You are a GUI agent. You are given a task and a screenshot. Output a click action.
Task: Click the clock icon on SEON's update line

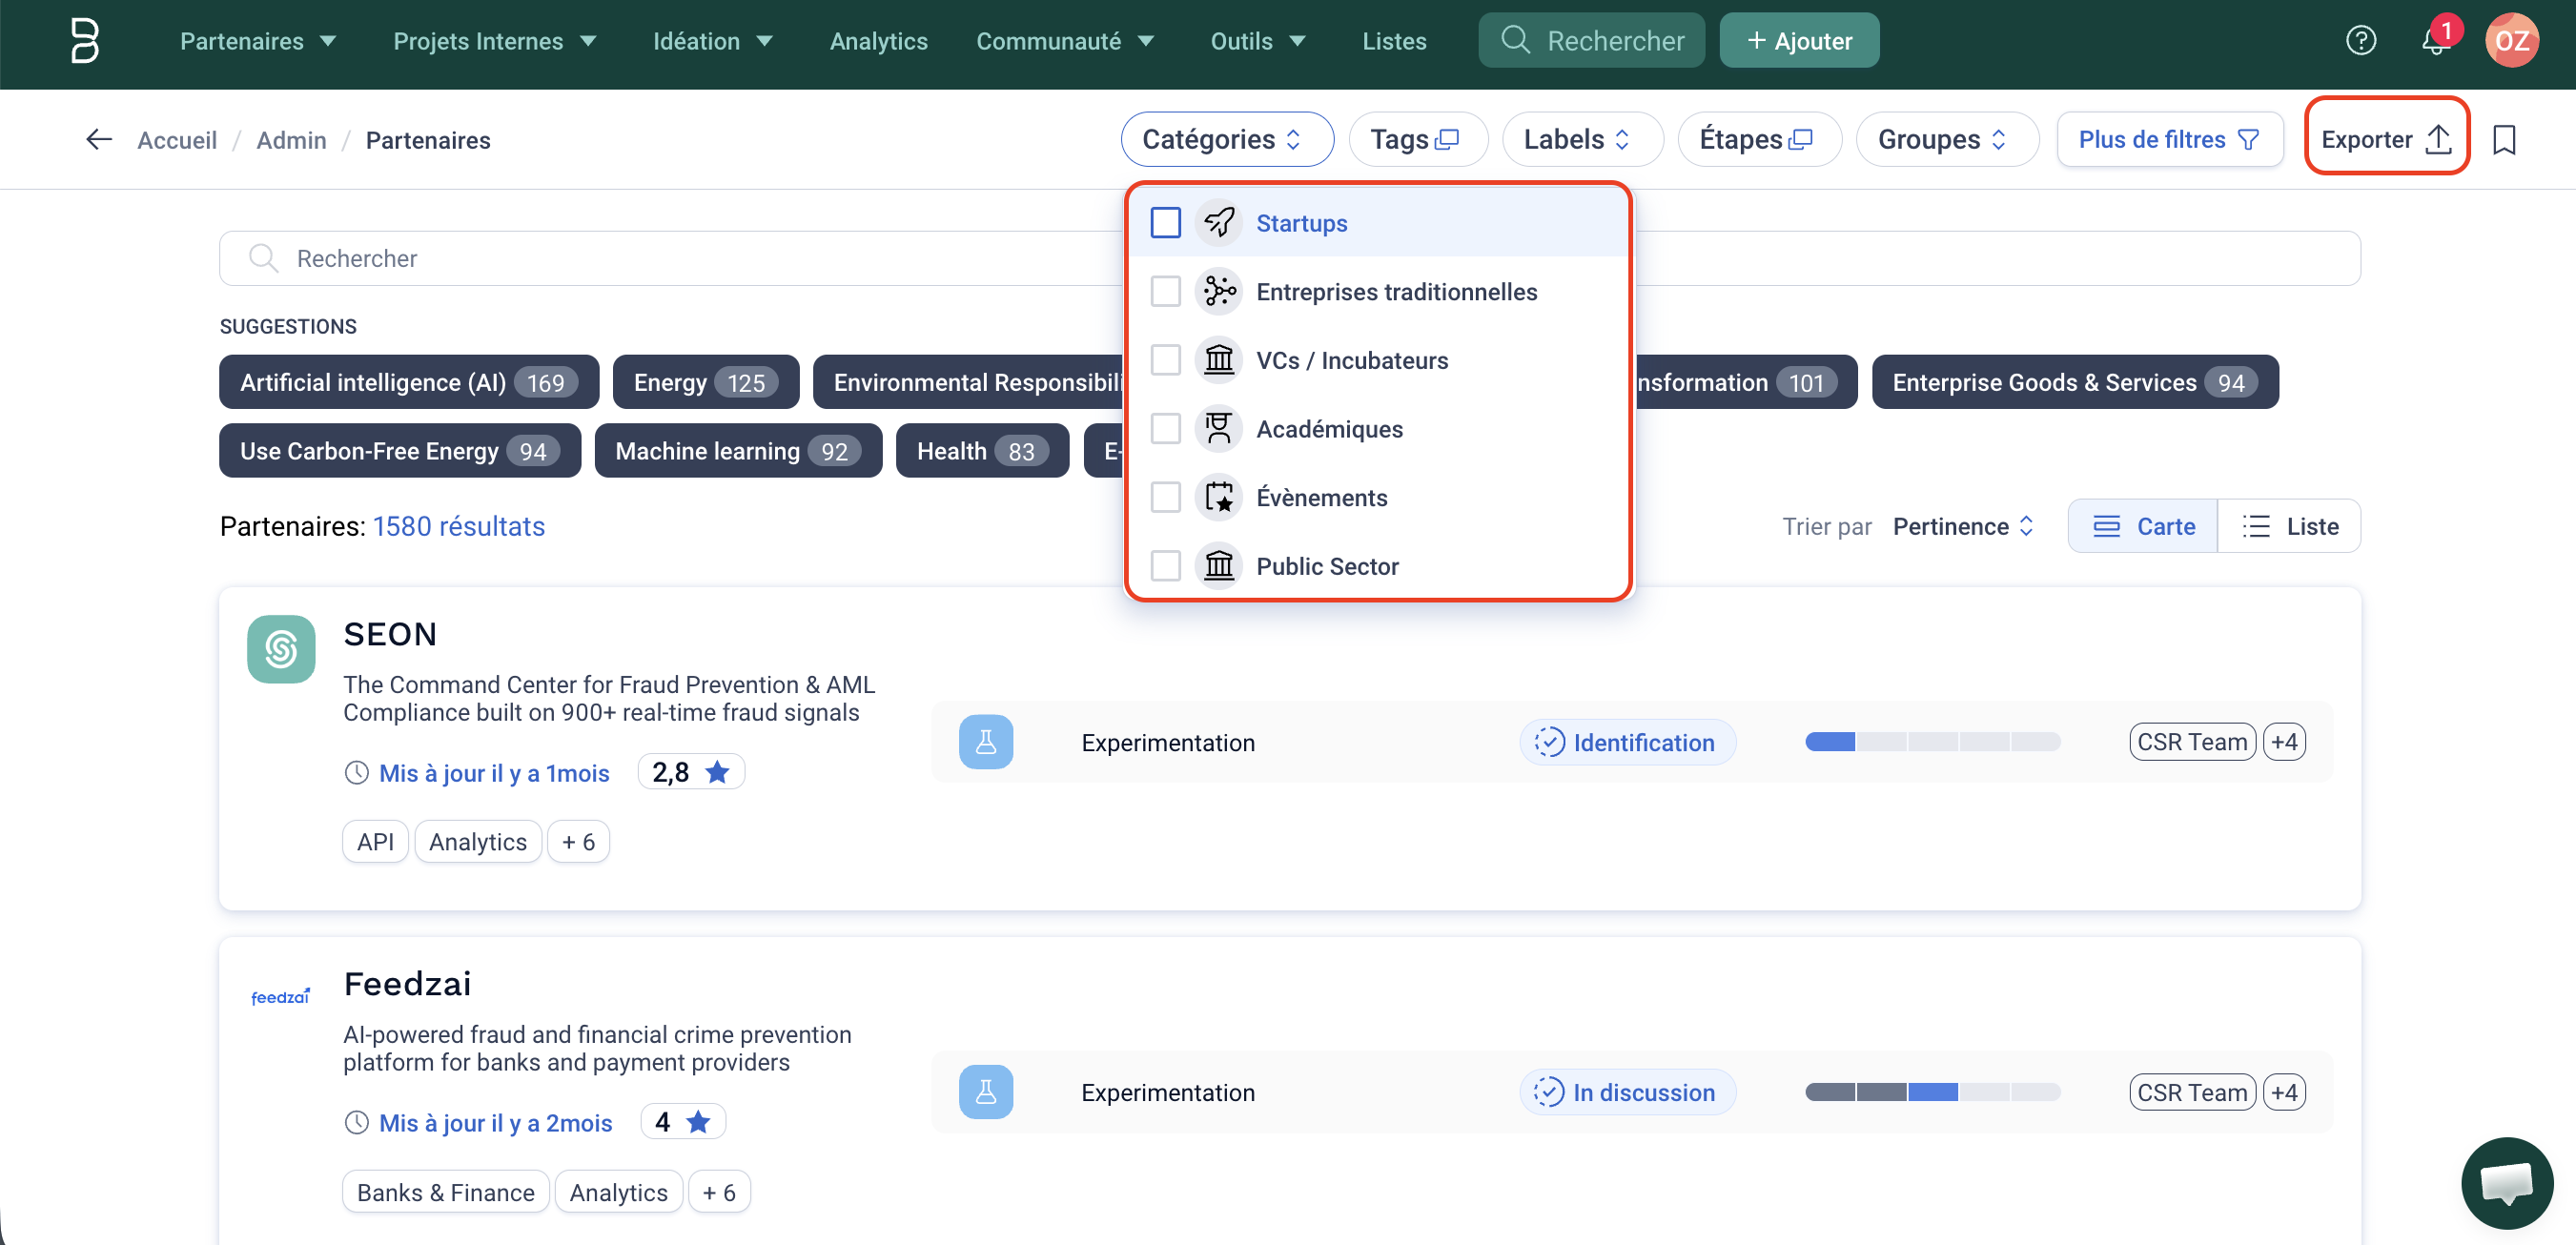click(356, 773)
